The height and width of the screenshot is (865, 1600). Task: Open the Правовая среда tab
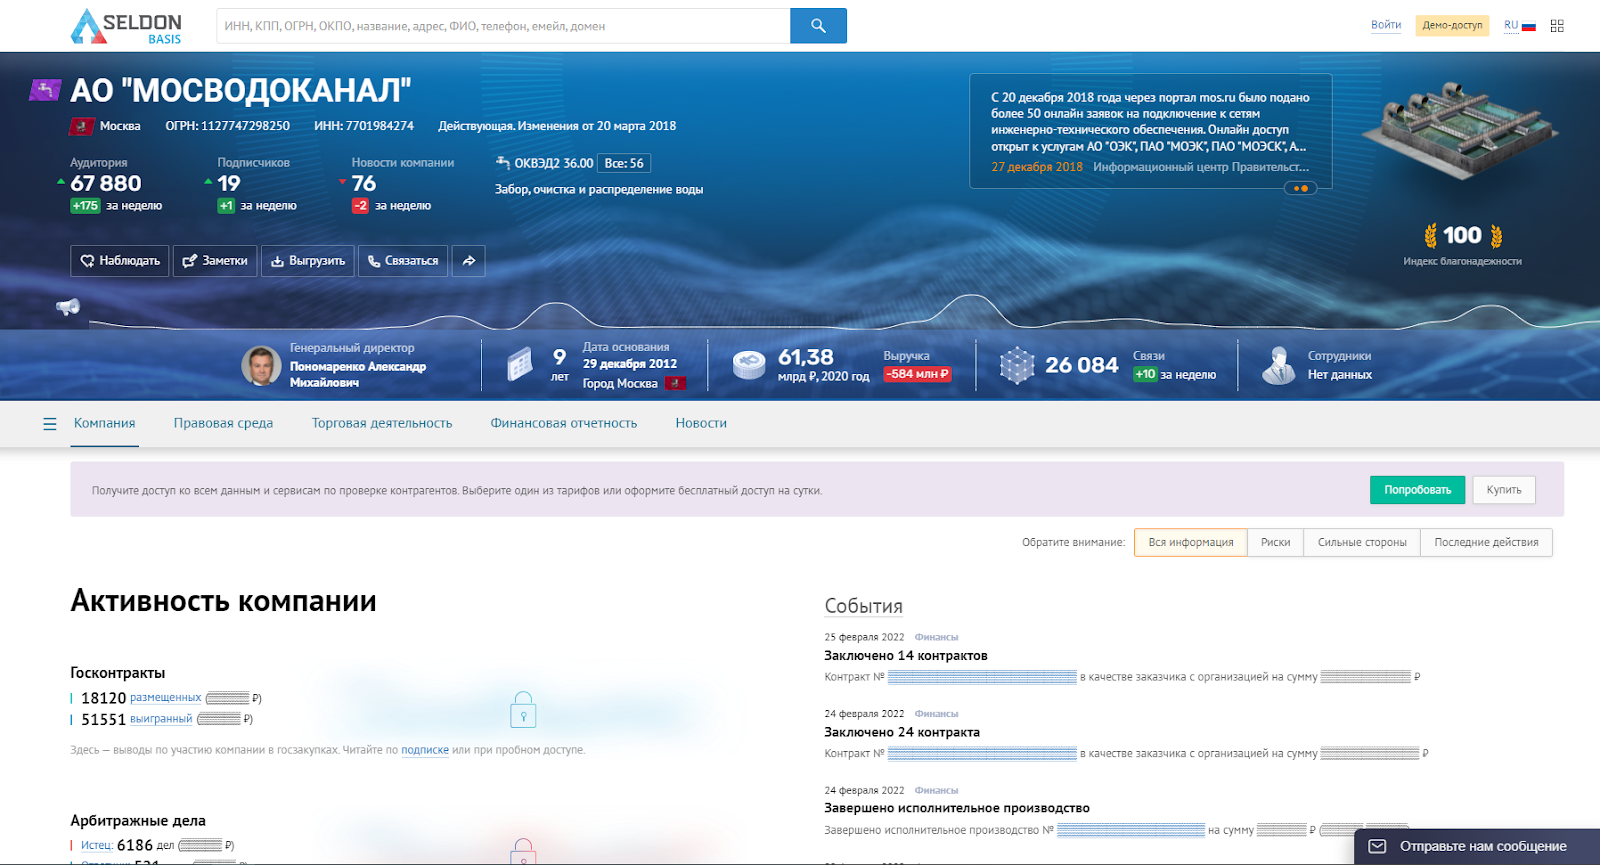[x=223, y=424]
